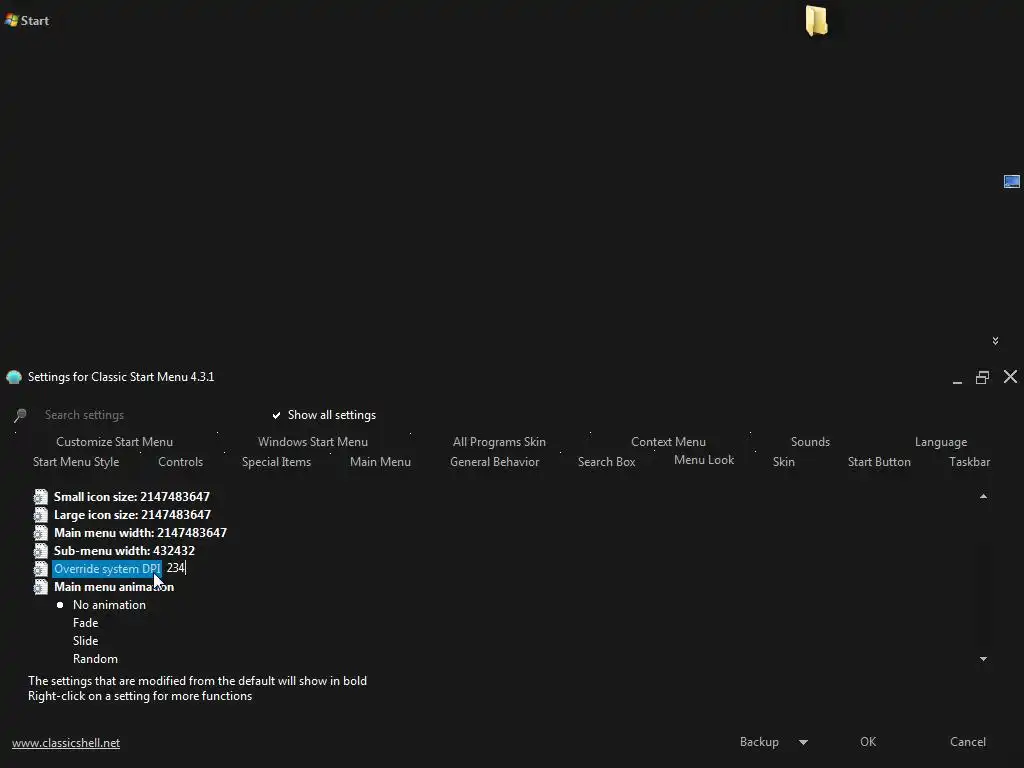
Task: Click the settings list scroll down arrow
Action: pyautogui.click(x=984, y=659)
